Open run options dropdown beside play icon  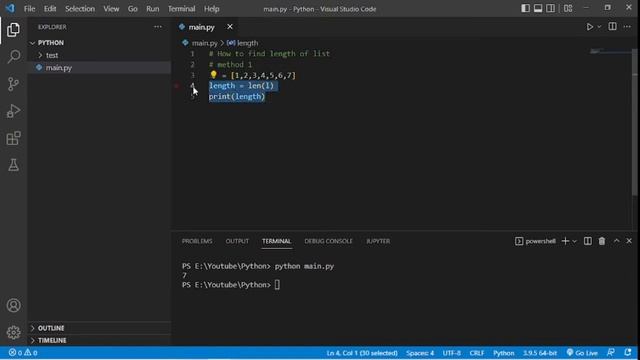click(x=599, y=27)
